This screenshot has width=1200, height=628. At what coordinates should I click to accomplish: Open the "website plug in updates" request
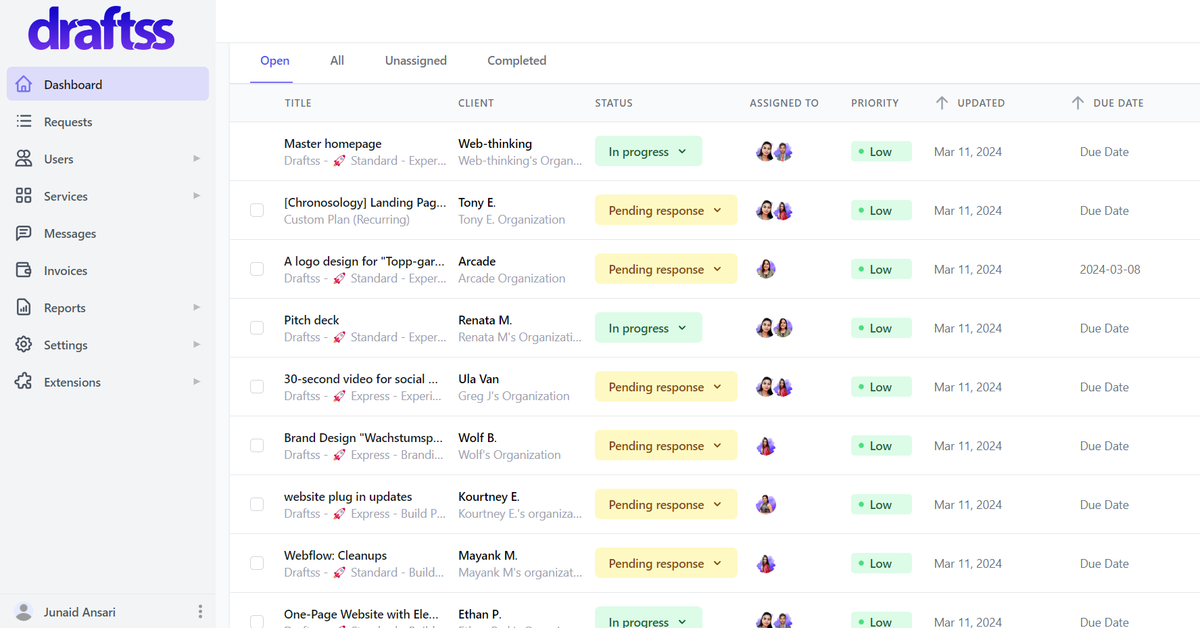(x=347, y=497)
